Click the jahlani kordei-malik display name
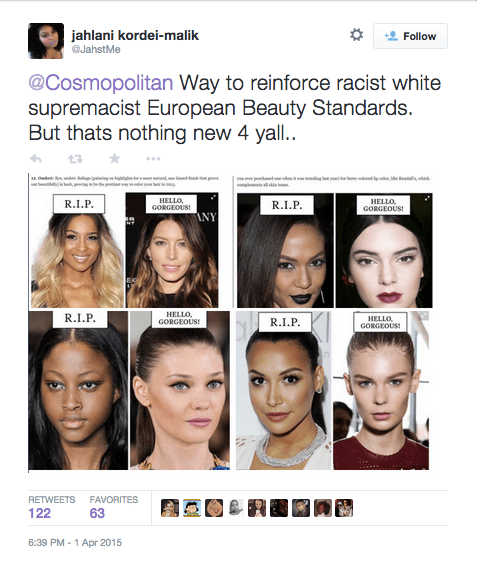This screenshot has height=566, width=477. pos(135,35)
